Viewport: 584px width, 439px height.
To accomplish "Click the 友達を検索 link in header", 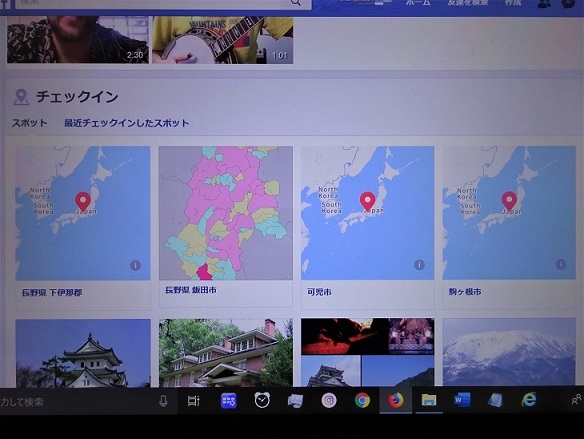I will click(468, 3).
